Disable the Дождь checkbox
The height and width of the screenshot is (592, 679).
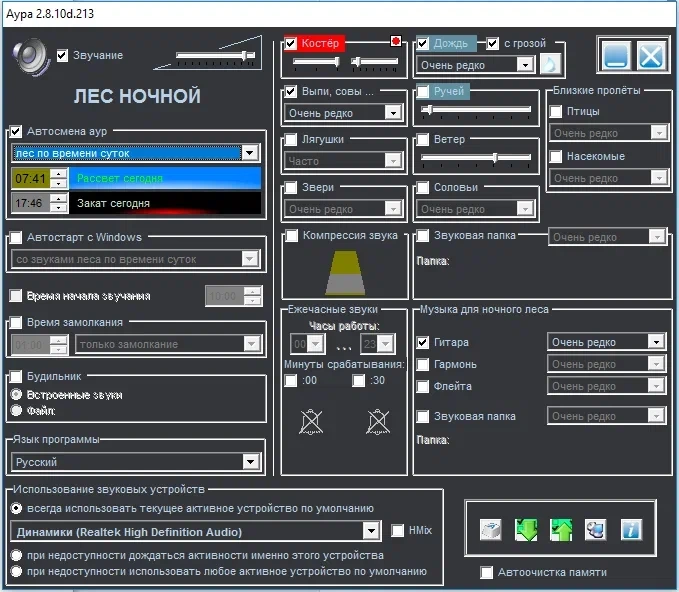pyautogui.click(x=423, y=43)
